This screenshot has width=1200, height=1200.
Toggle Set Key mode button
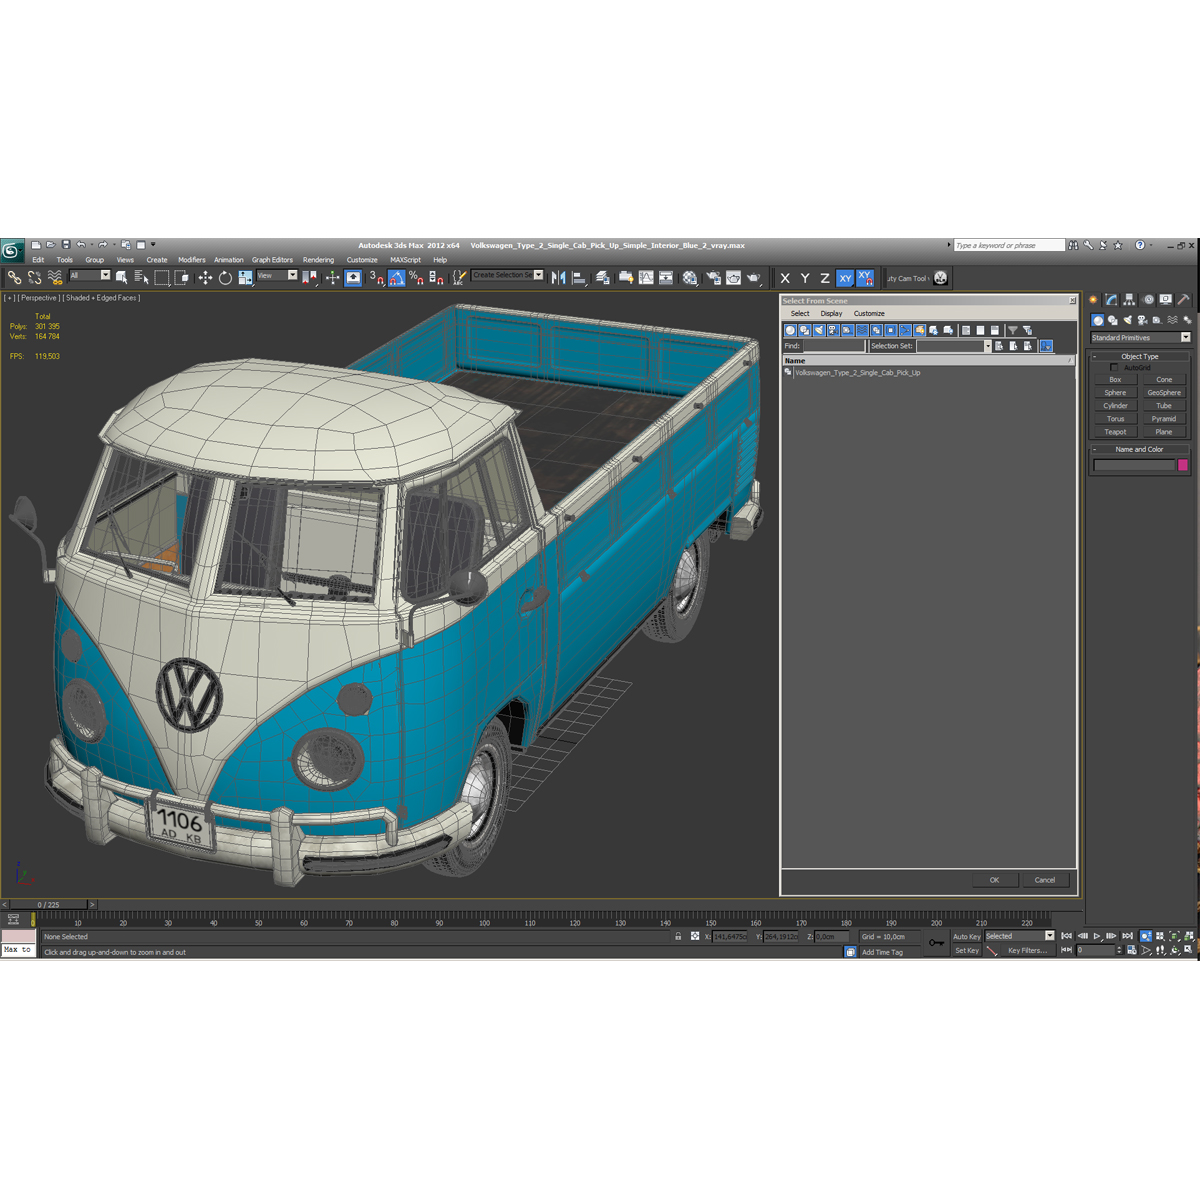[967, 951]
